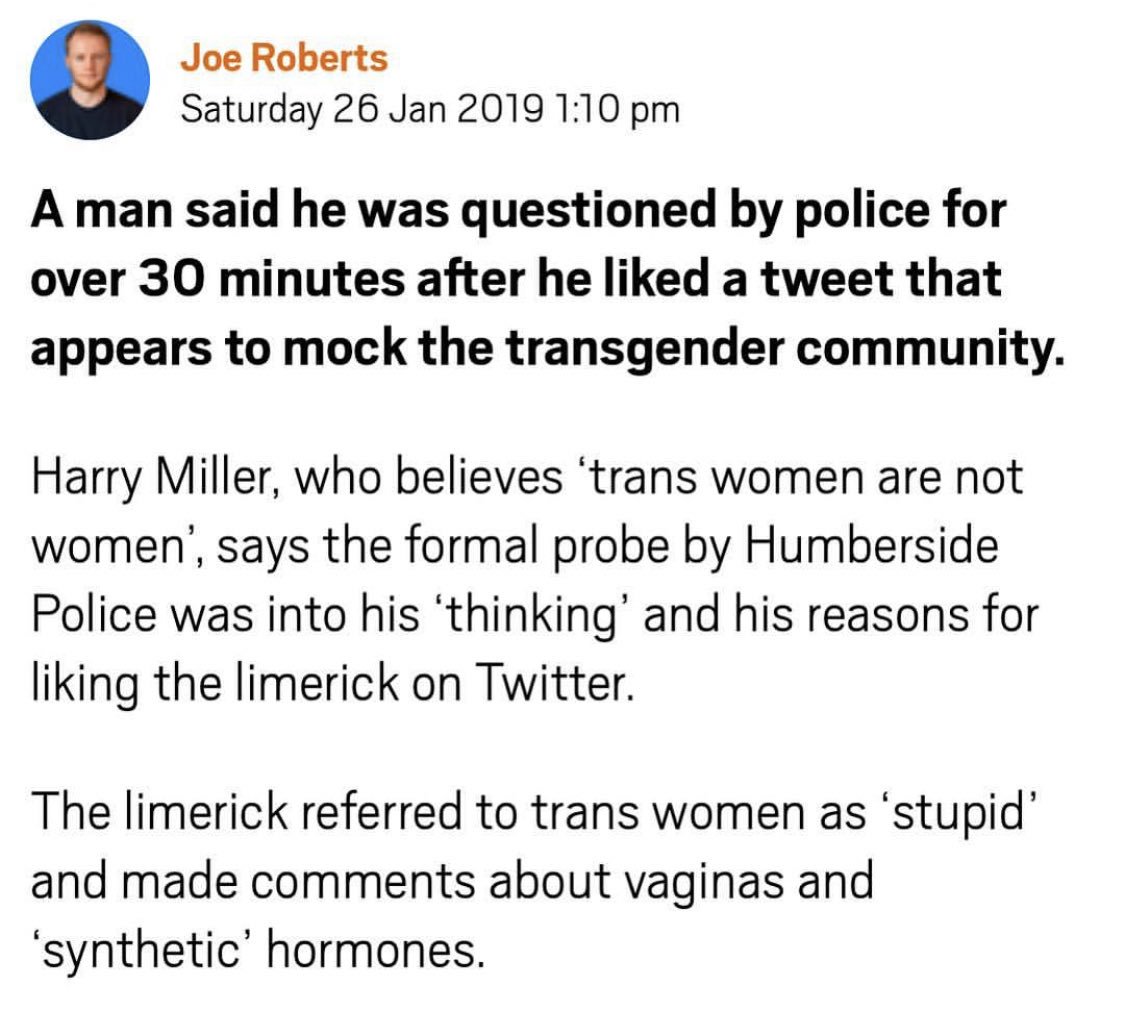Click 'liking the limerick' text
This screenshot has width=1124, height=1011.
point(214,683)
